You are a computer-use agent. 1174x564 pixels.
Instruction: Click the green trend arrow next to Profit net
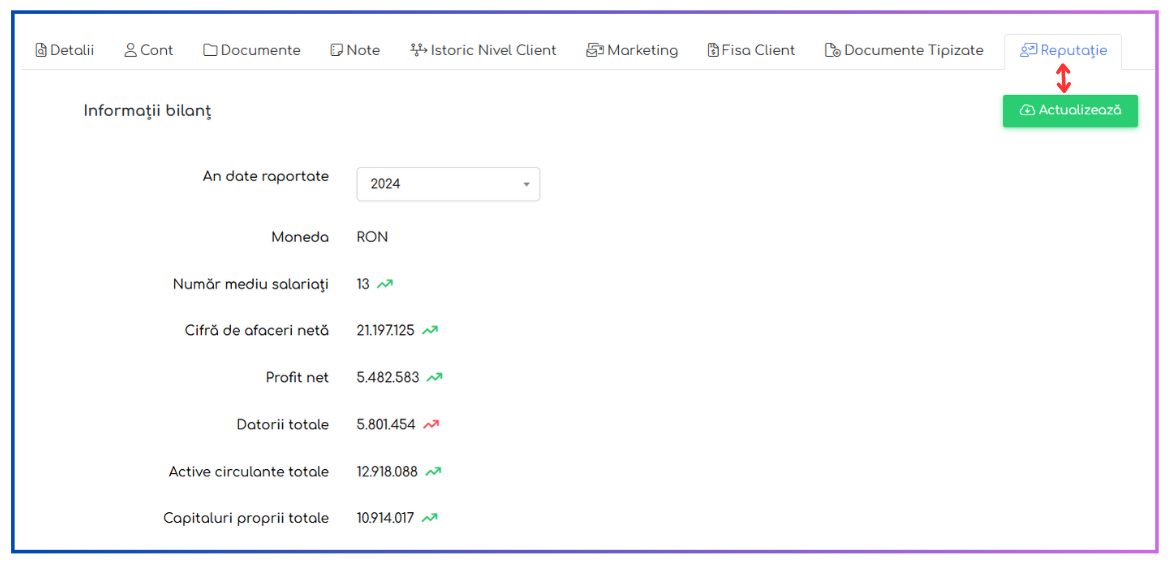click(x=434, y=377)
